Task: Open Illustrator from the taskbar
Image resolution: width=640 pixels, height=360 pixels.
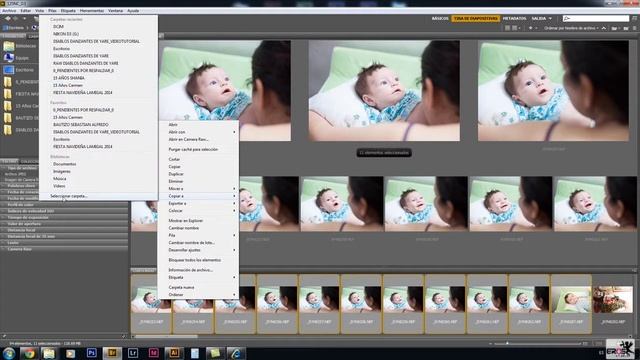Action: point(174,353)
